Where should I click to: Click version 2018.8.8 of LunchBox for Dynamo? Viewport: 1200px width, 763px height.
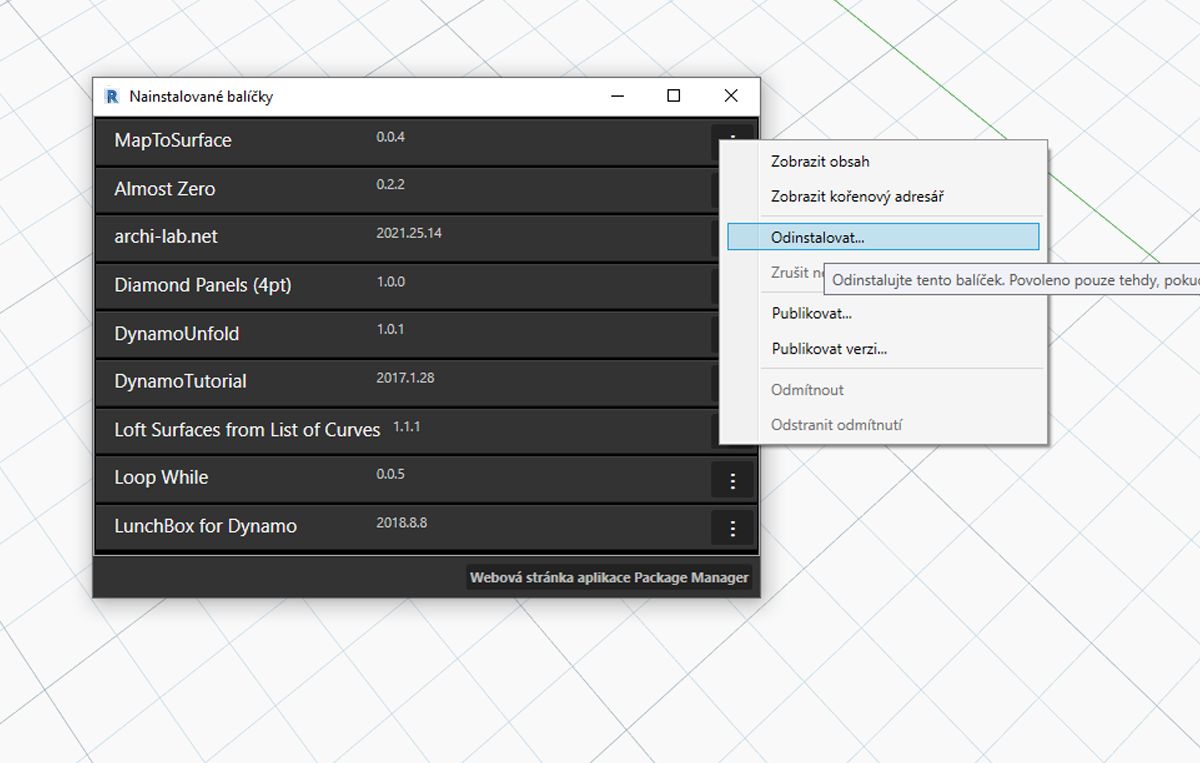(x=402, y=522)
